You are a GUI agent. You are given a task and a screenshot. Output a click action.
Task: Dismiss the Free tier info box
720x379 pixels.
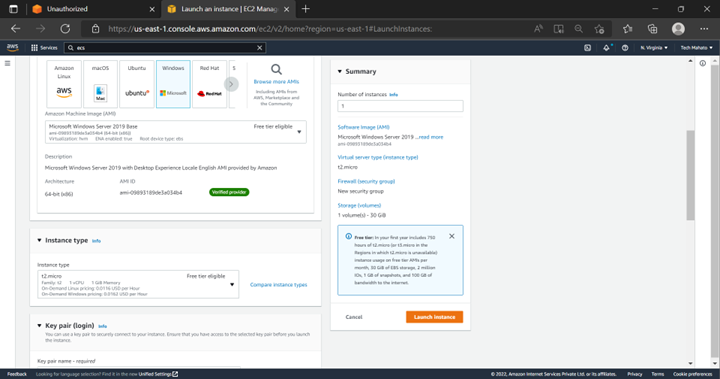[452, 236]
